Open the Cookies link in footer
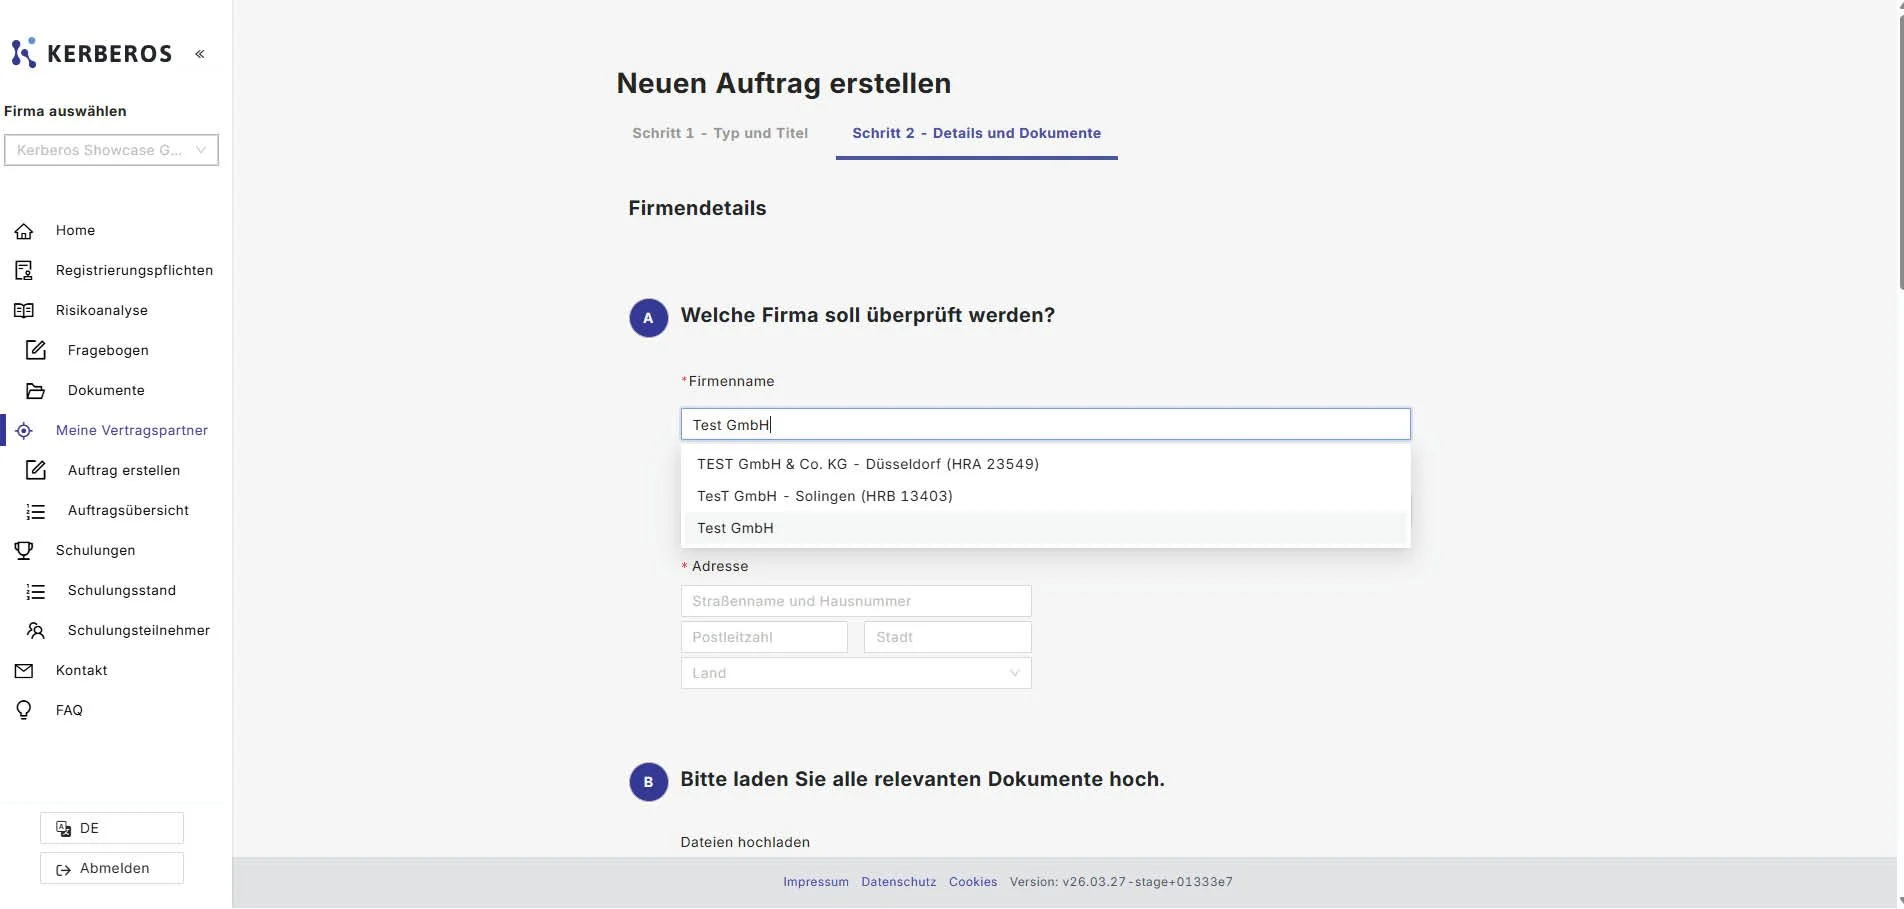The height and width of the screenshot is (909, 1904). [973, 882]
